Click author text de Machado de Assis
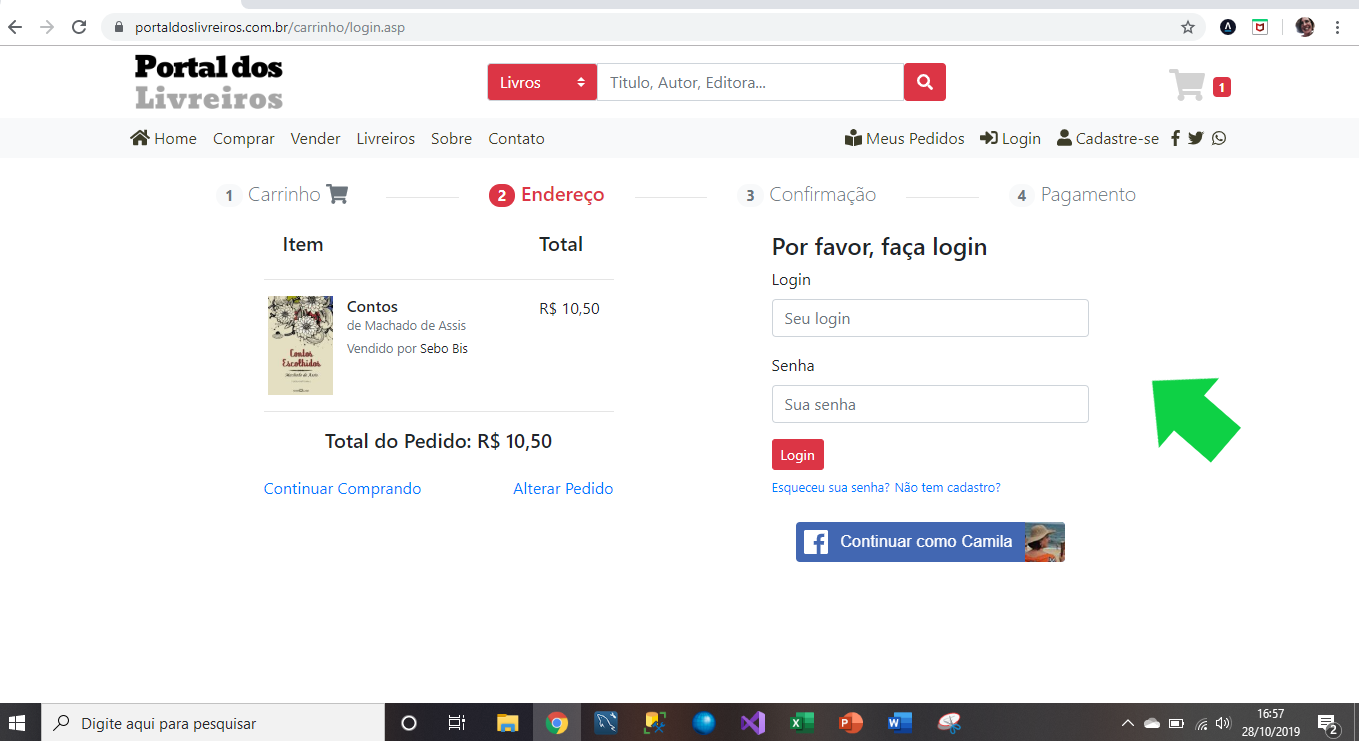Image resolution: width=1359 pixels, height=741 pixels. (406, 326)
